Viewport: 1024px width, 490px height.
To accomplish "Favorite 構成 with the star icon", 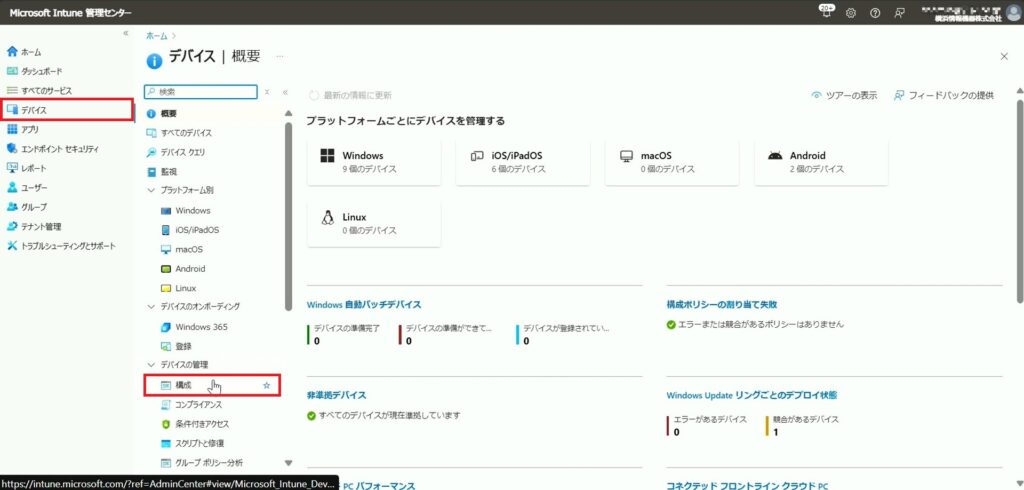I will coord(266,385).
